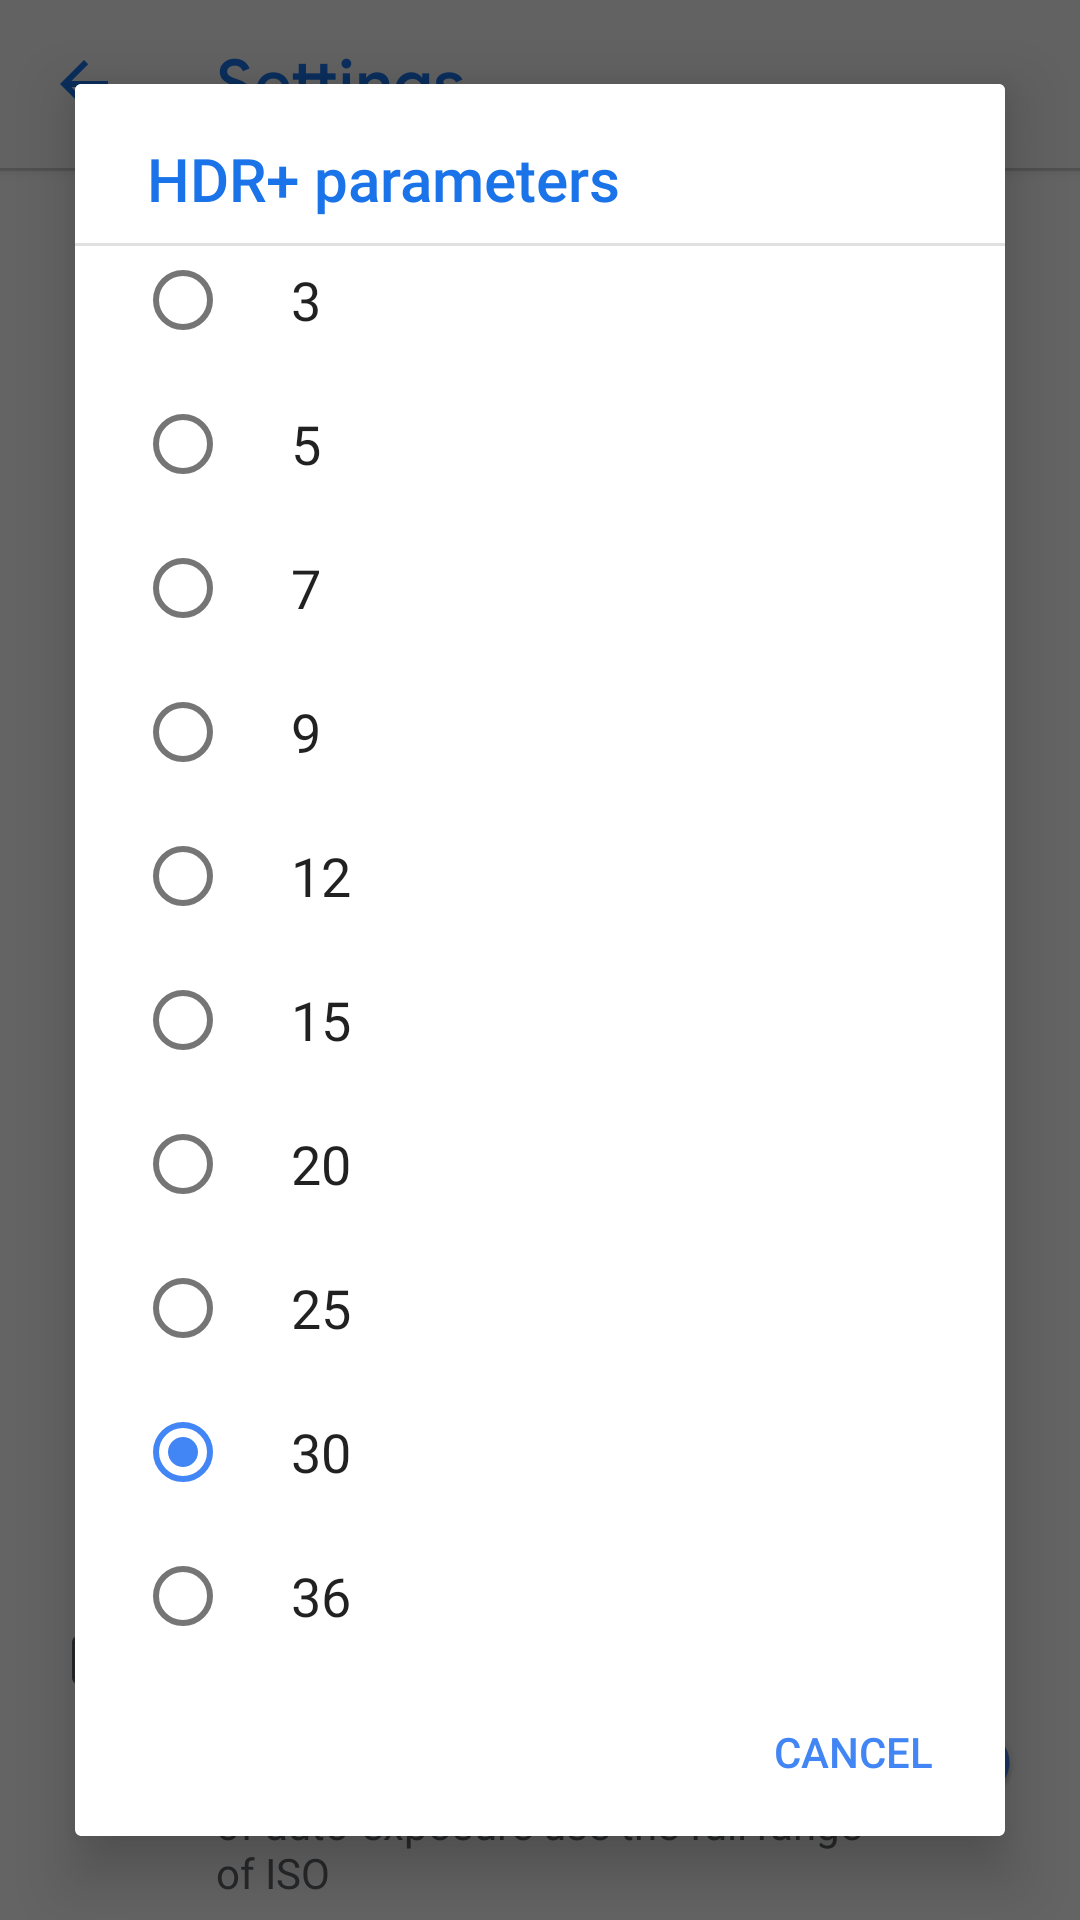The width and height of the screenshot is (1080, 1920).
Task: Click the selected radio button for 30
Action: (x=183, y=1452)
